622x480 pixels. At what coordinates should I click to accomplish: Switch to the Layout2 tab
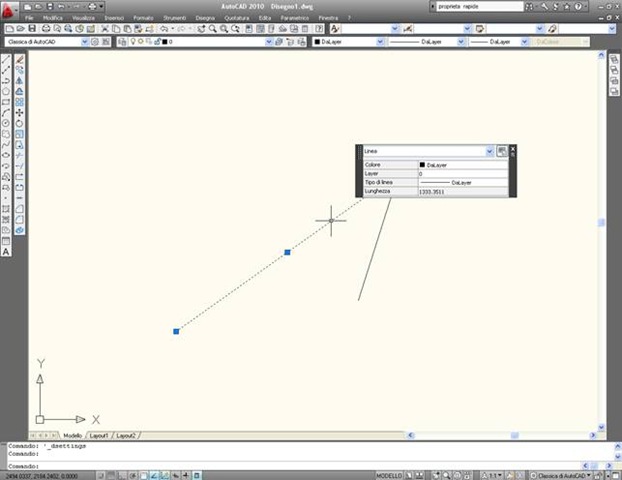click(125, 436)
